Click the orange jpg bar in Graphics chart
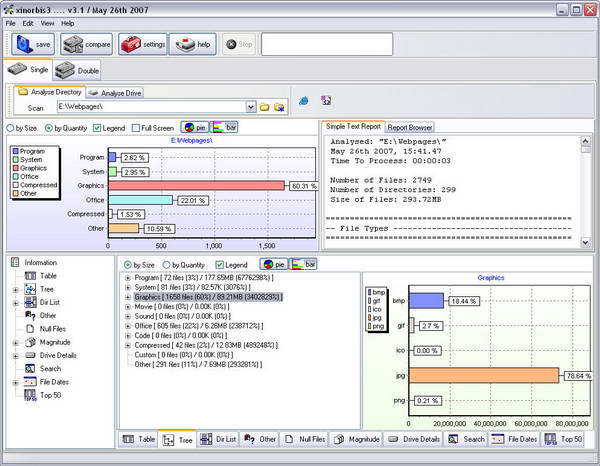This screenshot has width=600, height=466. [x=484, y=375]
